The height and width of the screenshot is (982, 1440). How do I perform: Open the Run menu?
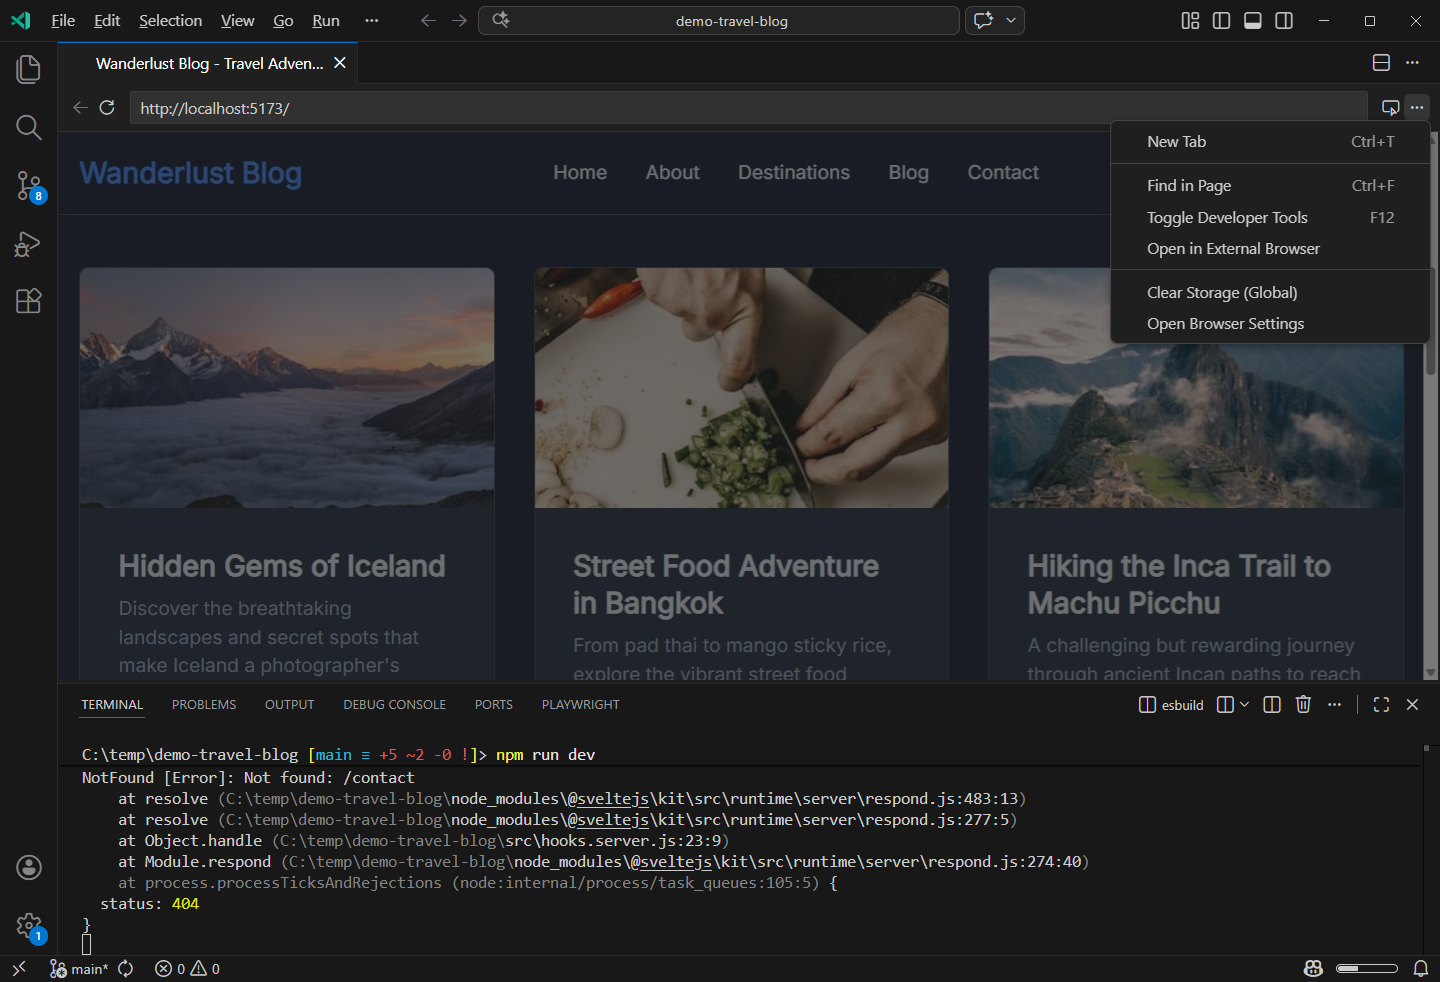pyautogui.click(x=326, y=20)
